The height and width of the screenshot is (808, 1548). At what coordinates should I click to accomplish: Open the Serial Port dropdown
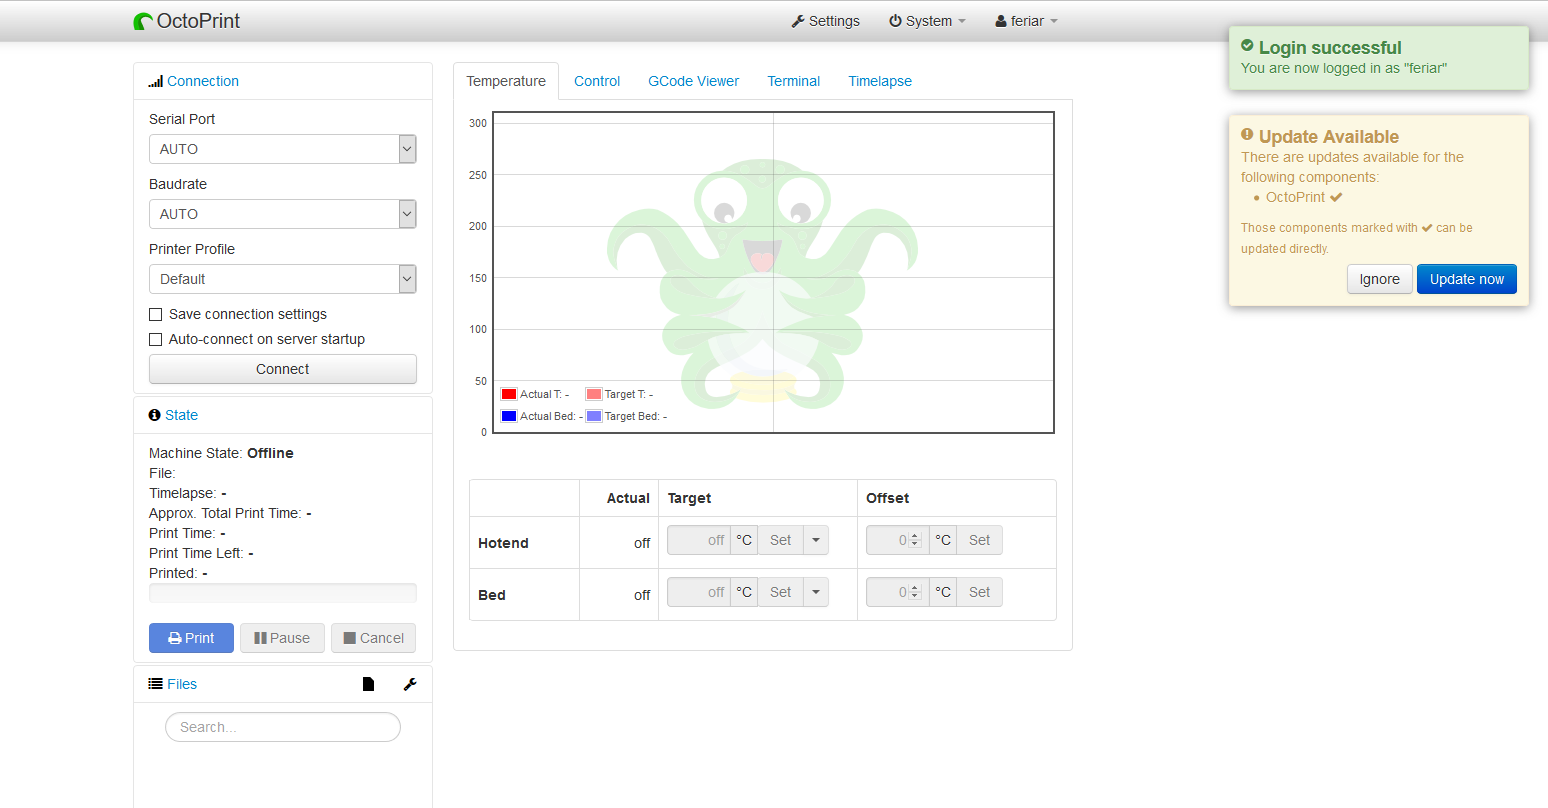click(283, 149)
